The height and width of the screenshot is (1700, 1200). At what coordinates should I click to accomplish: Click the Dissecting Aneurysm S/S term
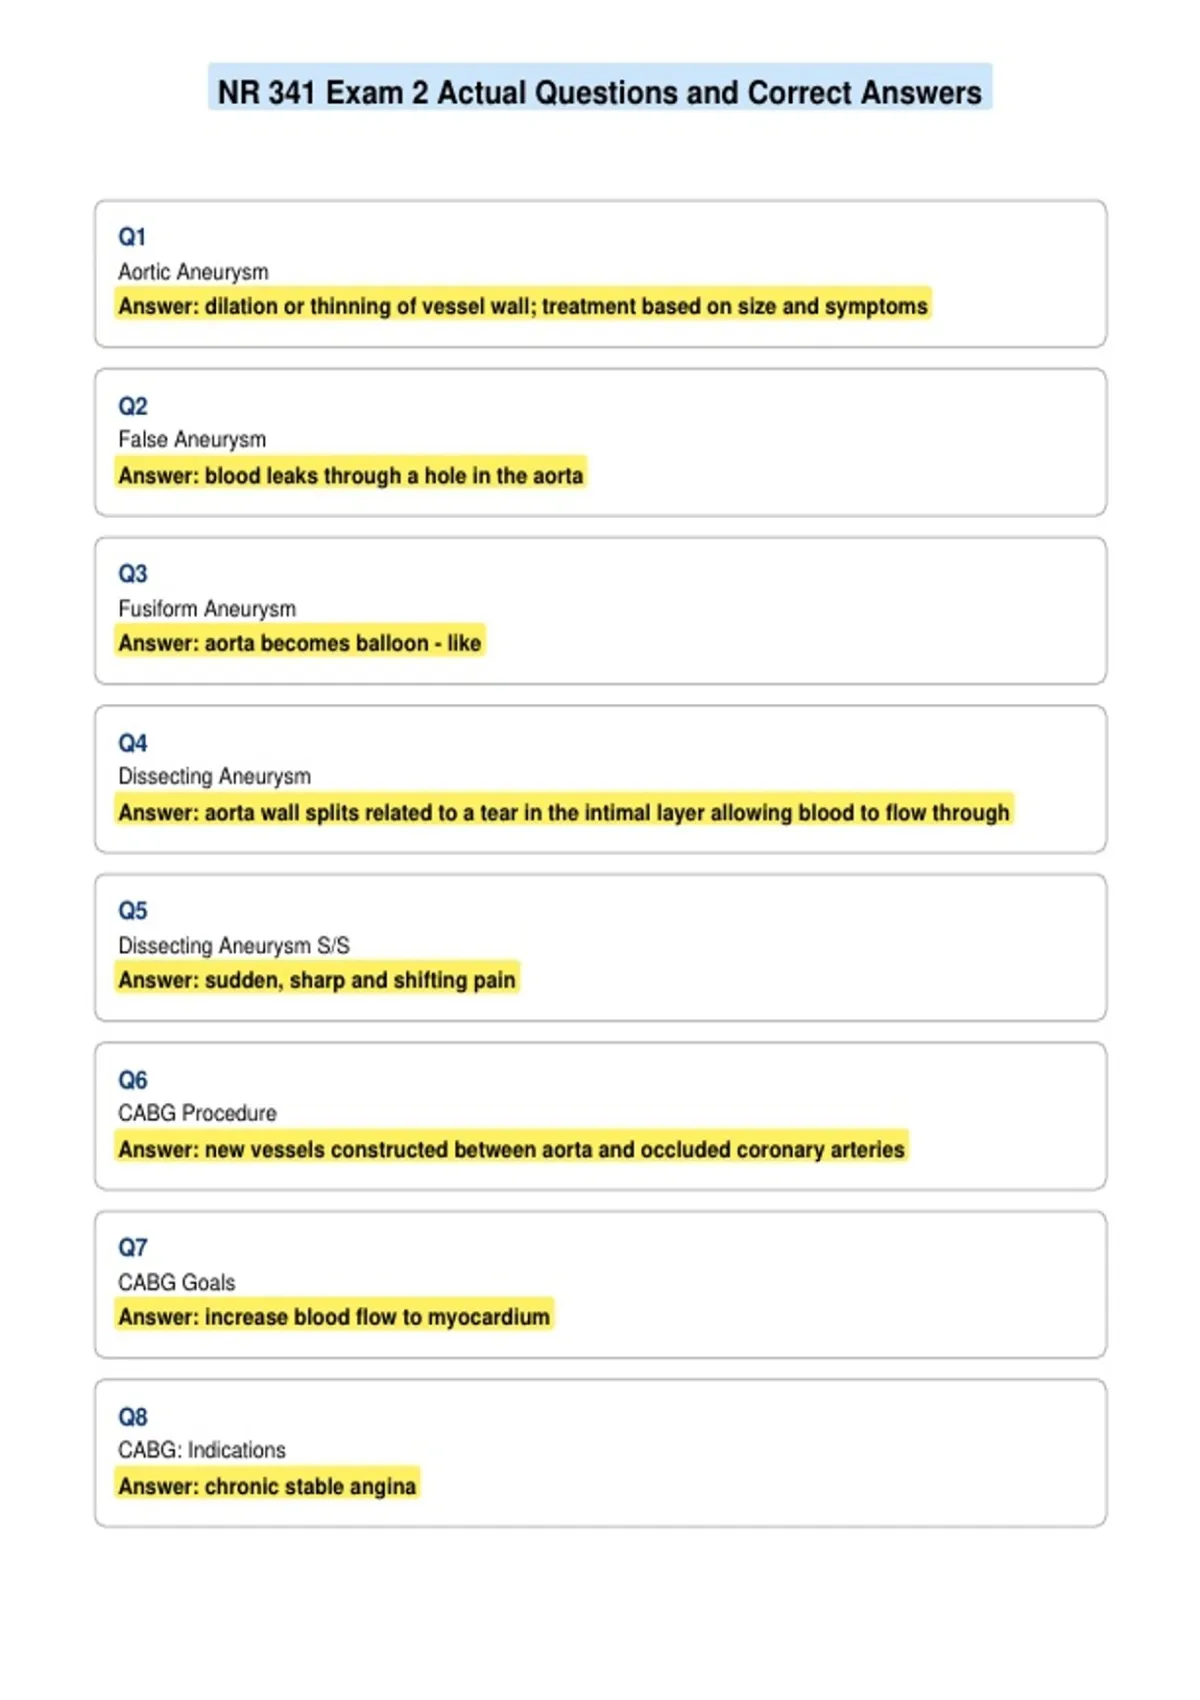(x=234, y=946)
